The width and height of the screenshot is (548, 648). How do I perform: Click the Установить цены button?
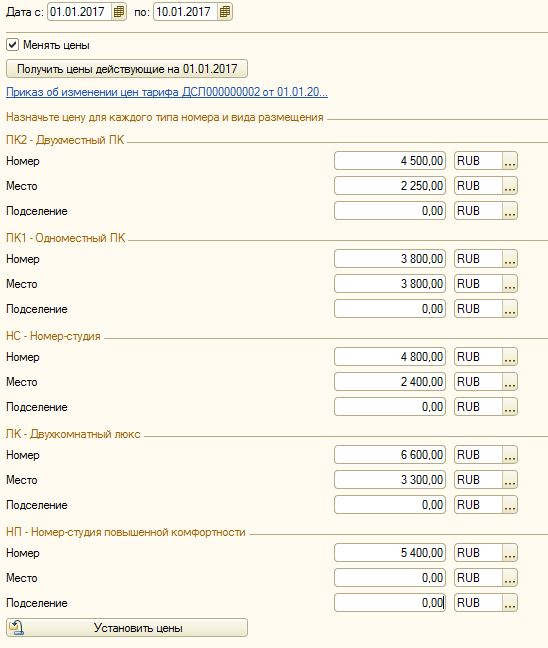click(127, 627)
